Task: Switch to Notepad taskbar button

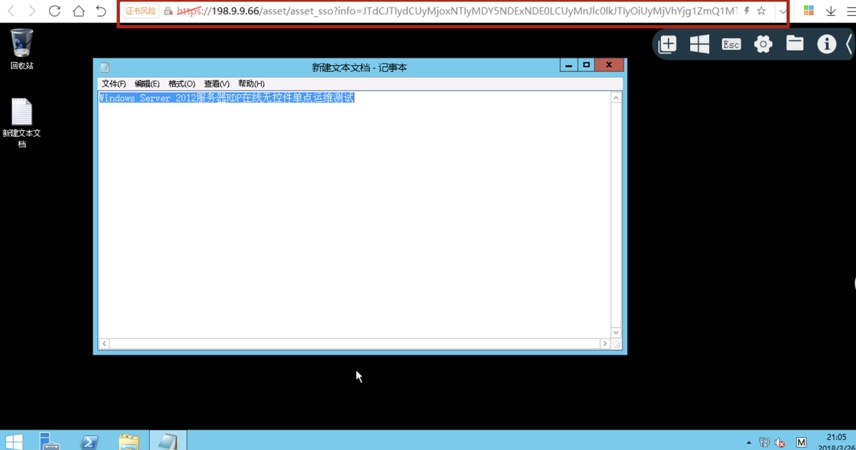Action: pyautogui.click(x=168, y=441)
